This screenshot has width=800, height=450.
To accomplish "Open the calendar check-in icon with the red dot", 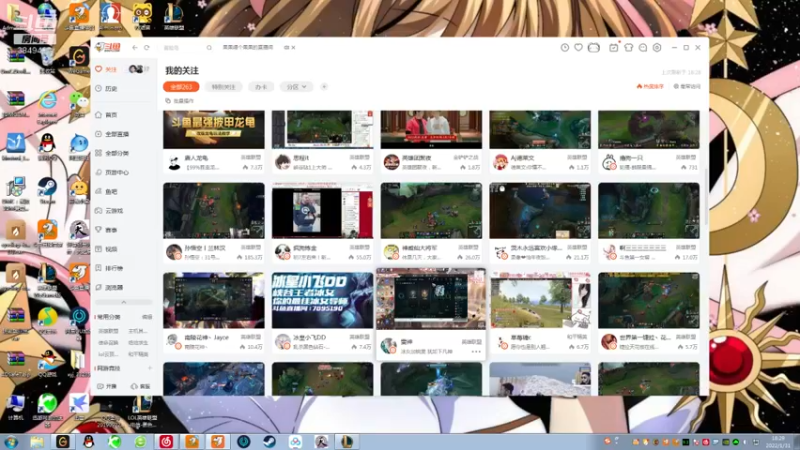I will coord(614,47).
